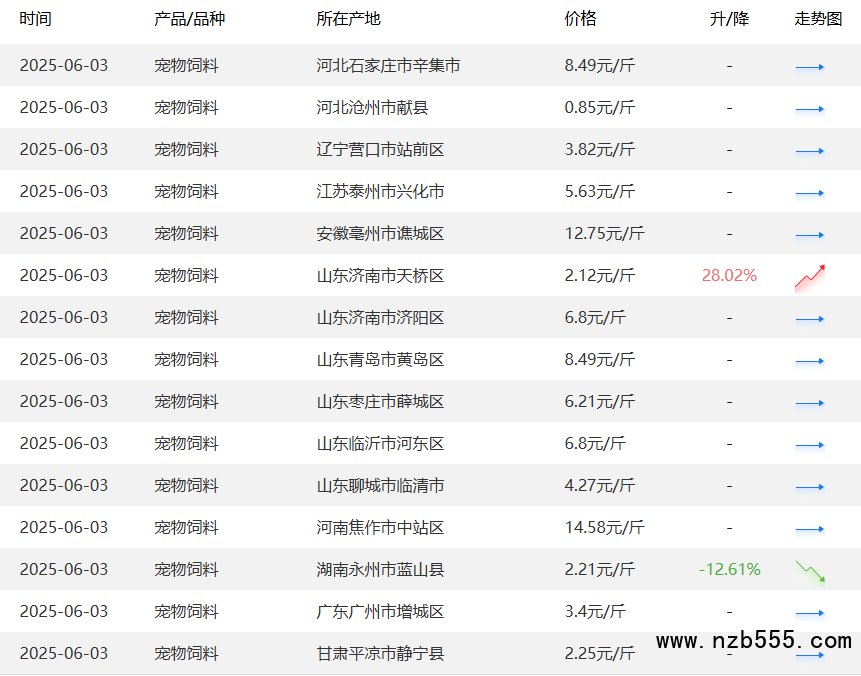View the trend chart icon for 辽宁营口市站前区
Screen dimensions: 861x676
(810, 151)
